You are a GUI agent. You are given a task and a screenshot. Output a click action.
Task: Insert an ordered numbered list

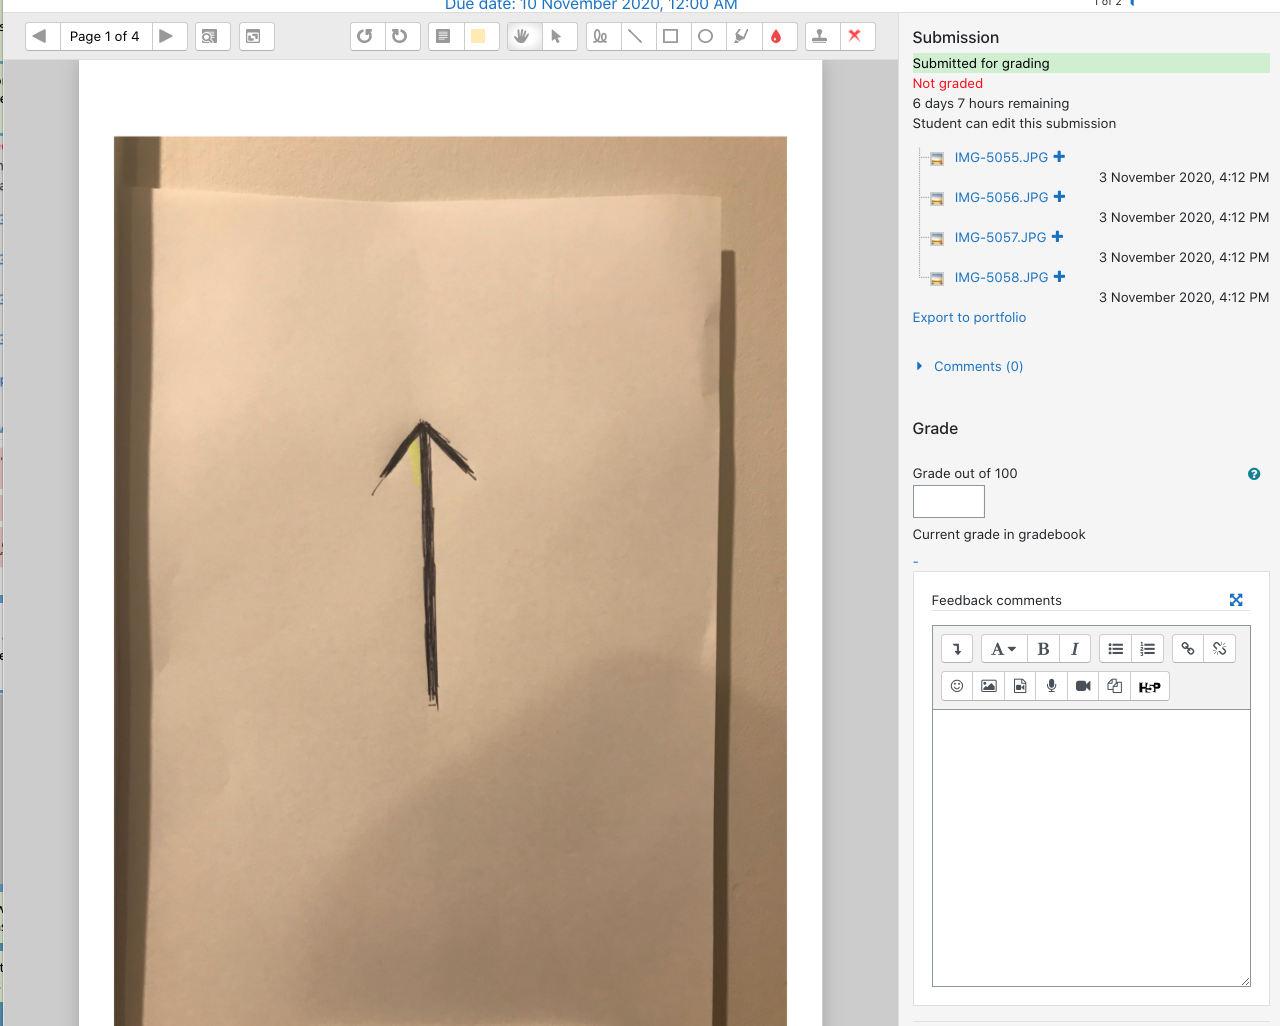point(1148,649)
